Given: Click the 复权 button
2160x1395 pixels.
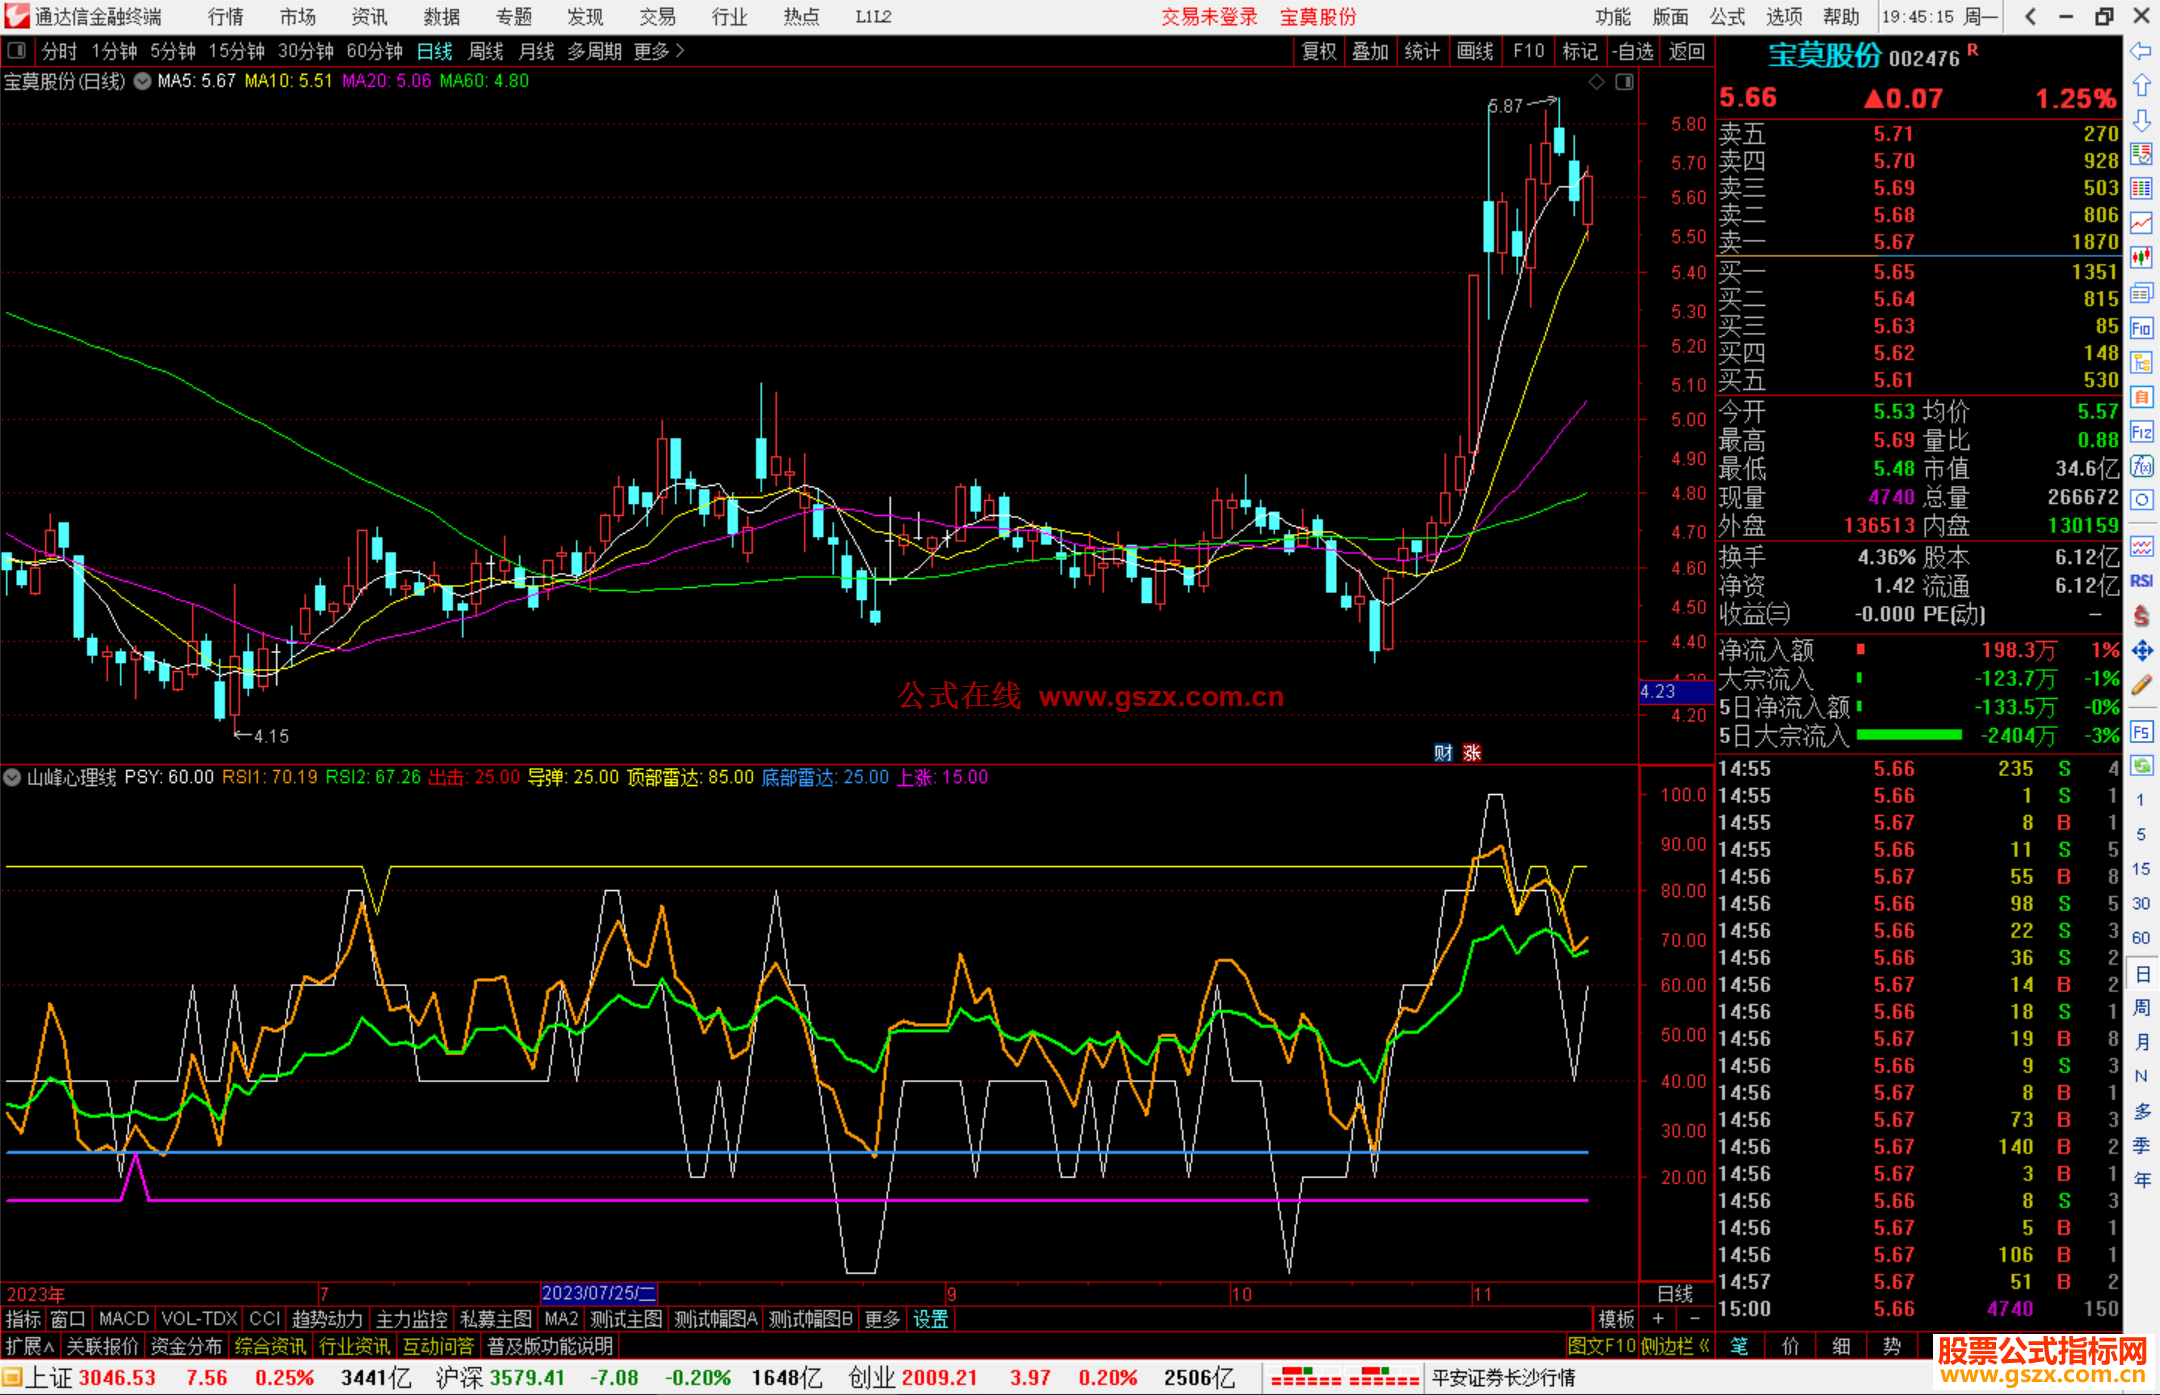Looking at the screenshot, I should (x=1318, y=51).
